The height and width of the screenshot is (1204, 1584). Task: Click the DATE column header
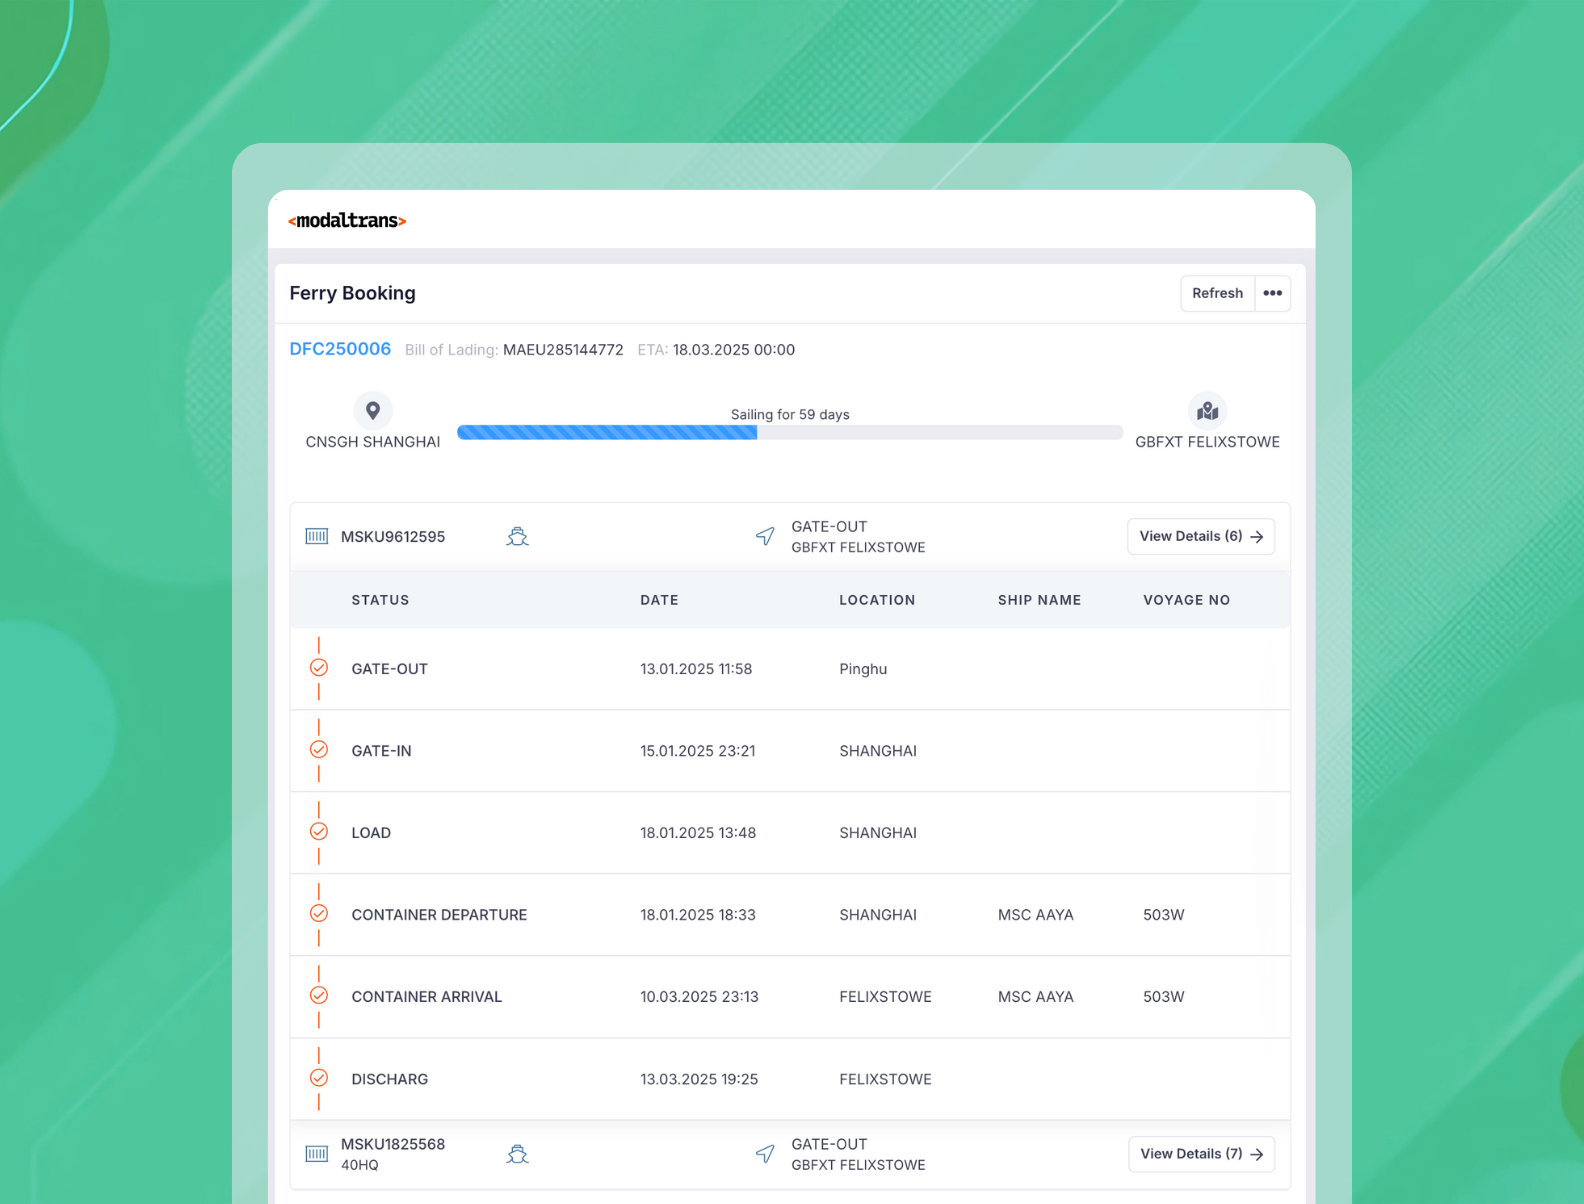click(x=659, y=600)
